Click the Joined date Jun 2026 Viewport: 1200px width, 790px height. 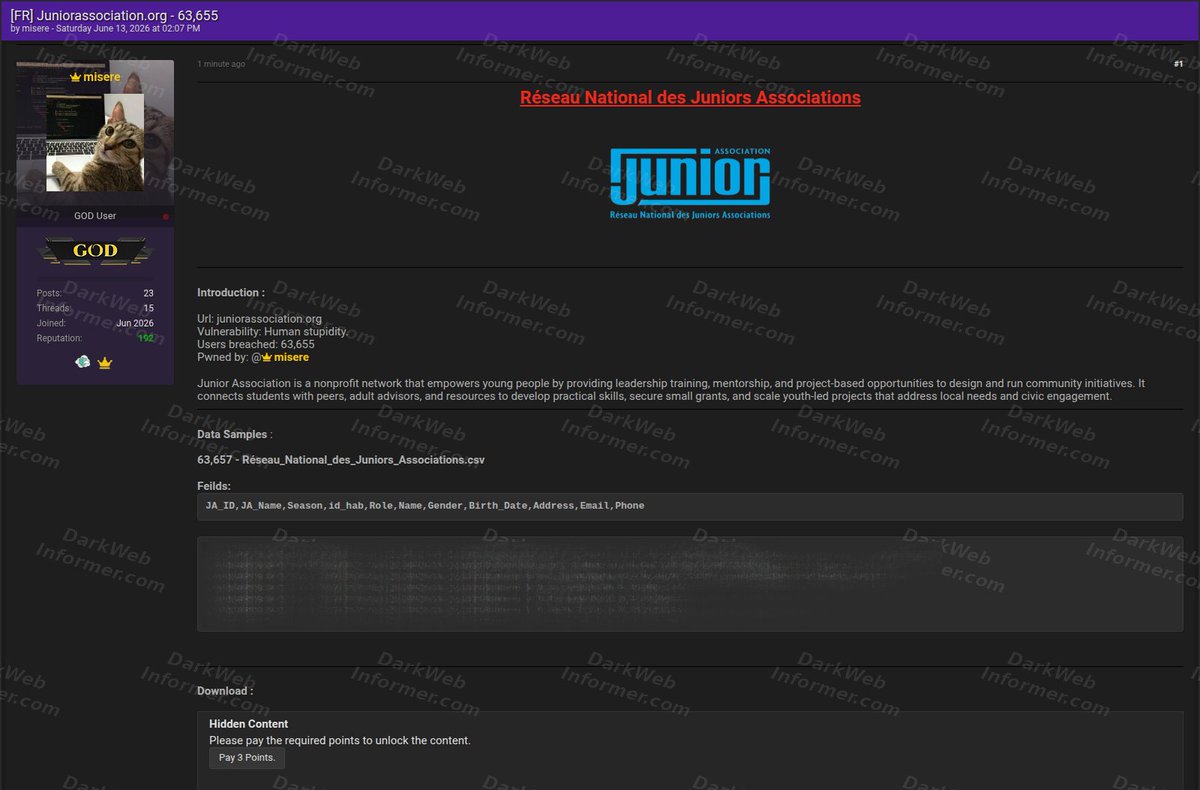pos(135,323)
